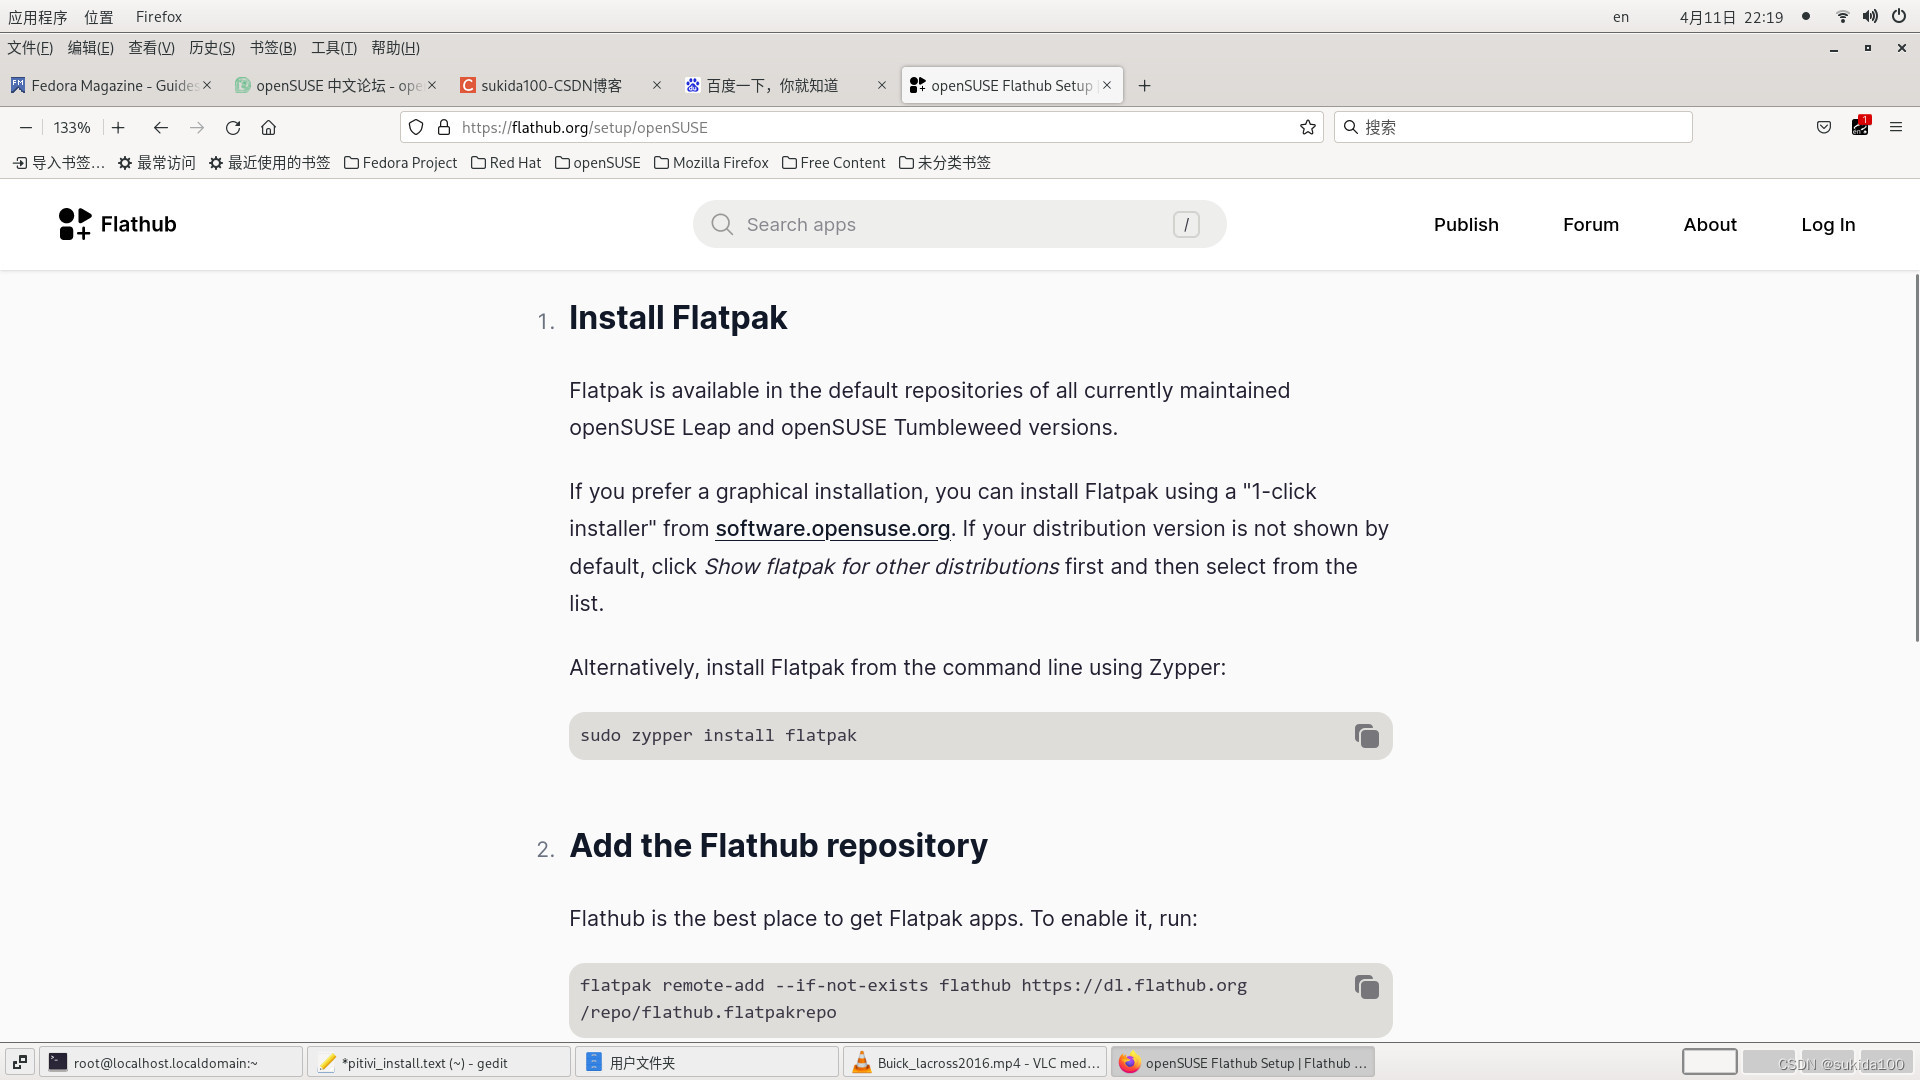Copy the flatpak remote-add command
The height and width of the screenshot is (1080, 1920).
[1366, 987]
